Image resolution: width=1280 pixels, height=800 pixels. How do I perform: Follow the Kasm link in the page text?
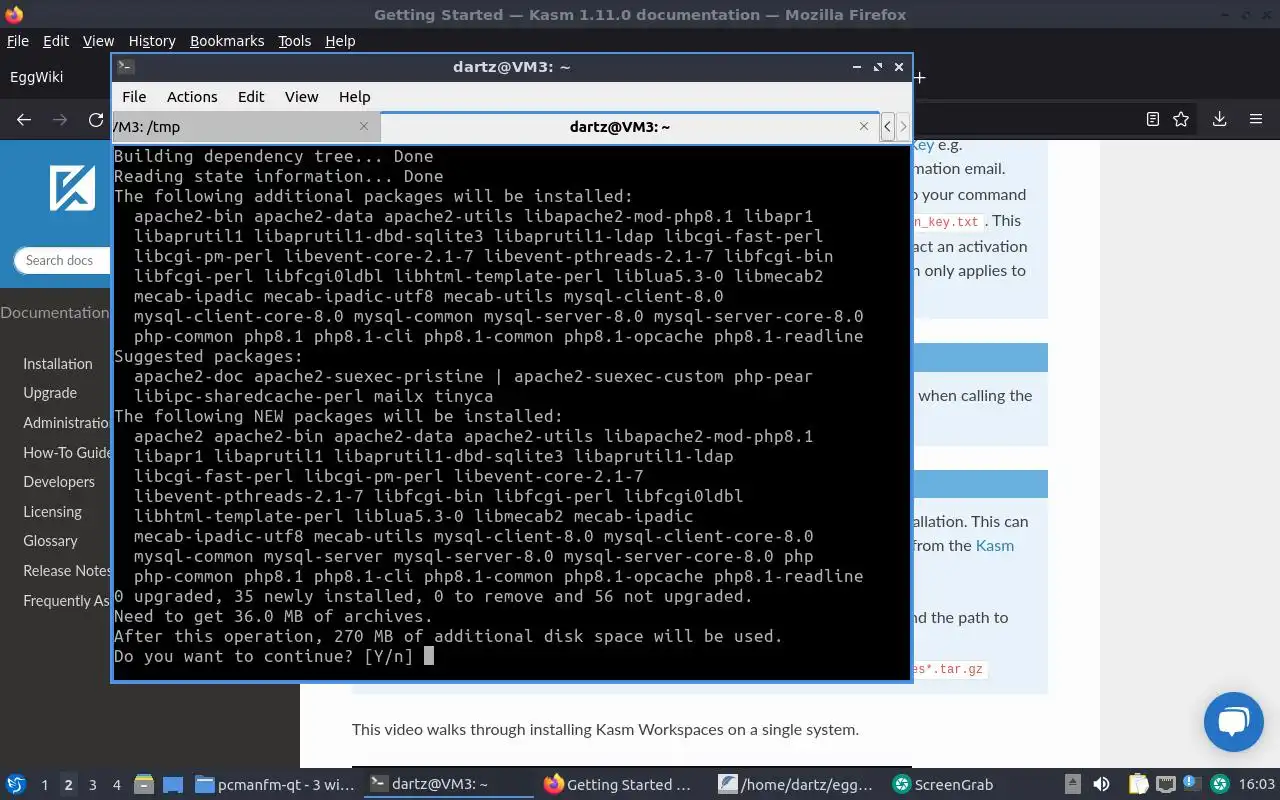(995, 546)
